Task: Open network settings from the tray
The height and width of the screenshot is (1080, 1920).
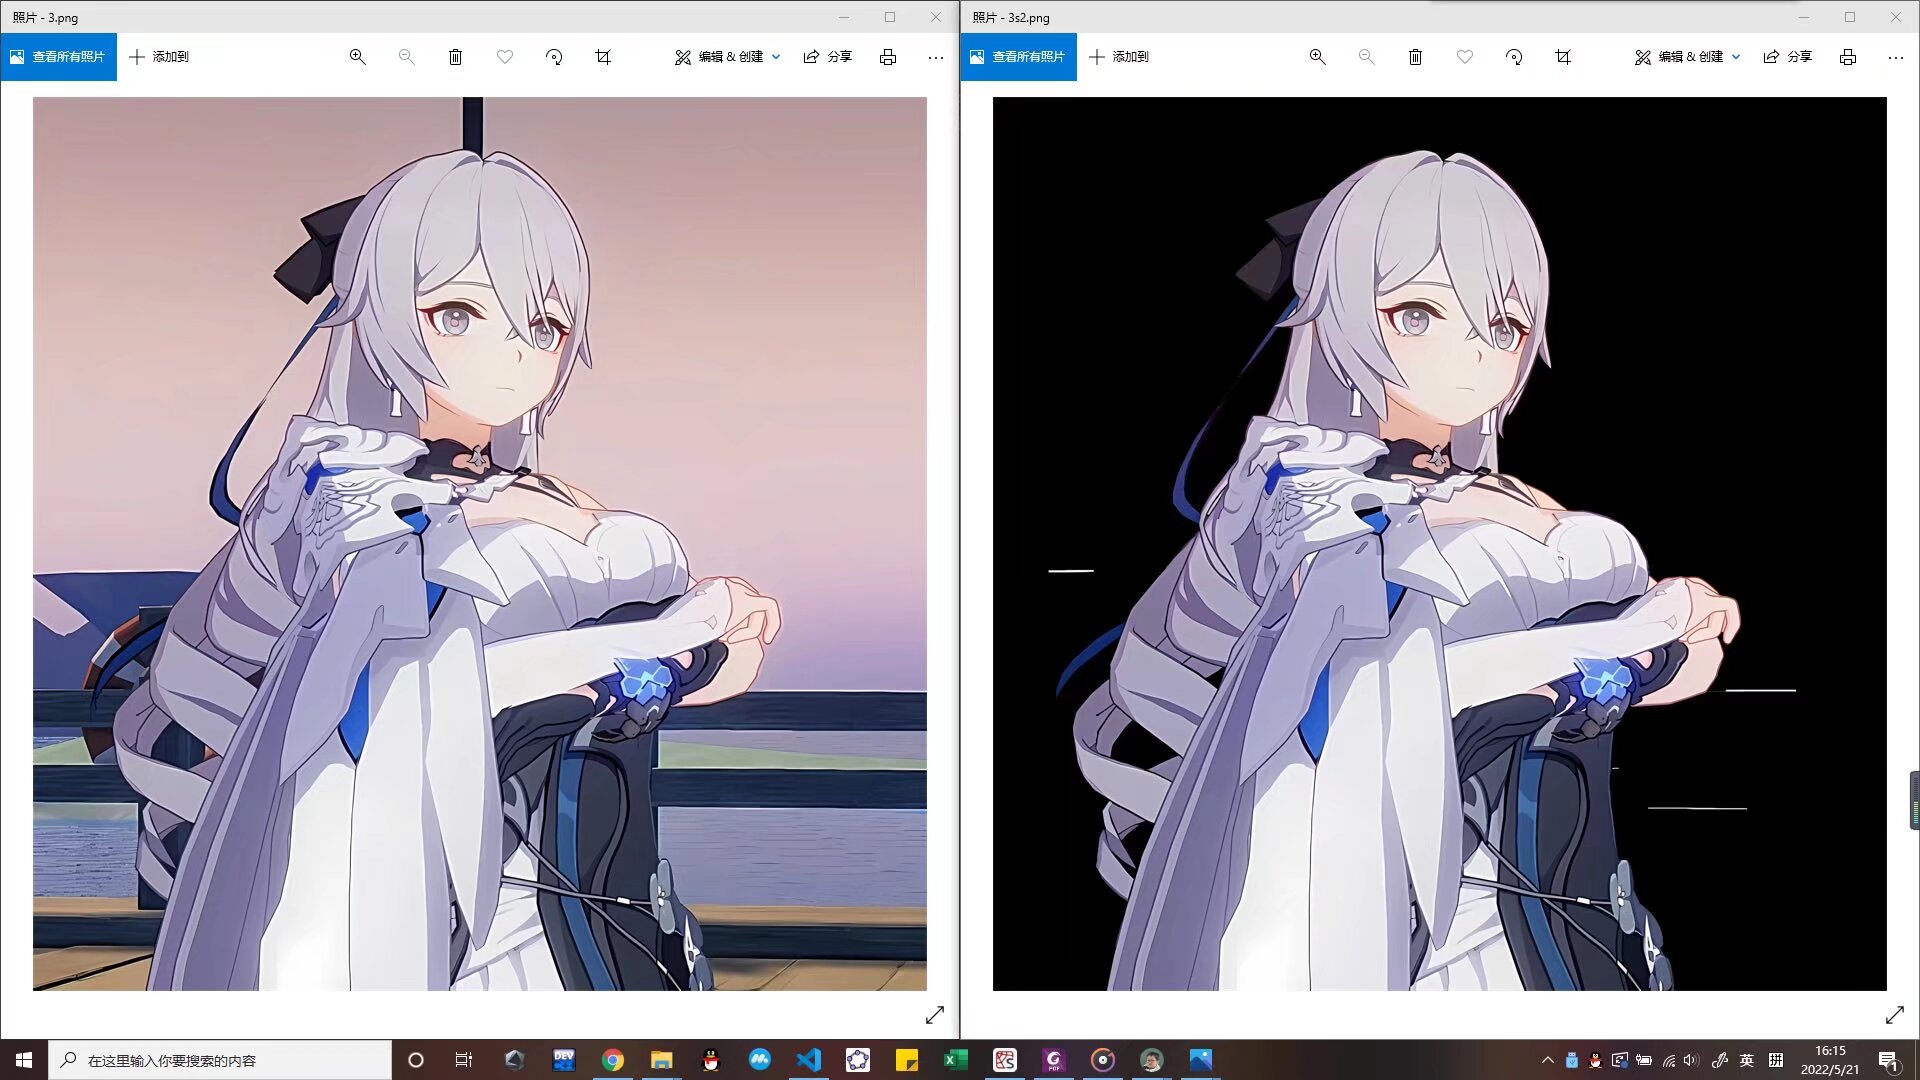Action: tap(1669, 1061)
